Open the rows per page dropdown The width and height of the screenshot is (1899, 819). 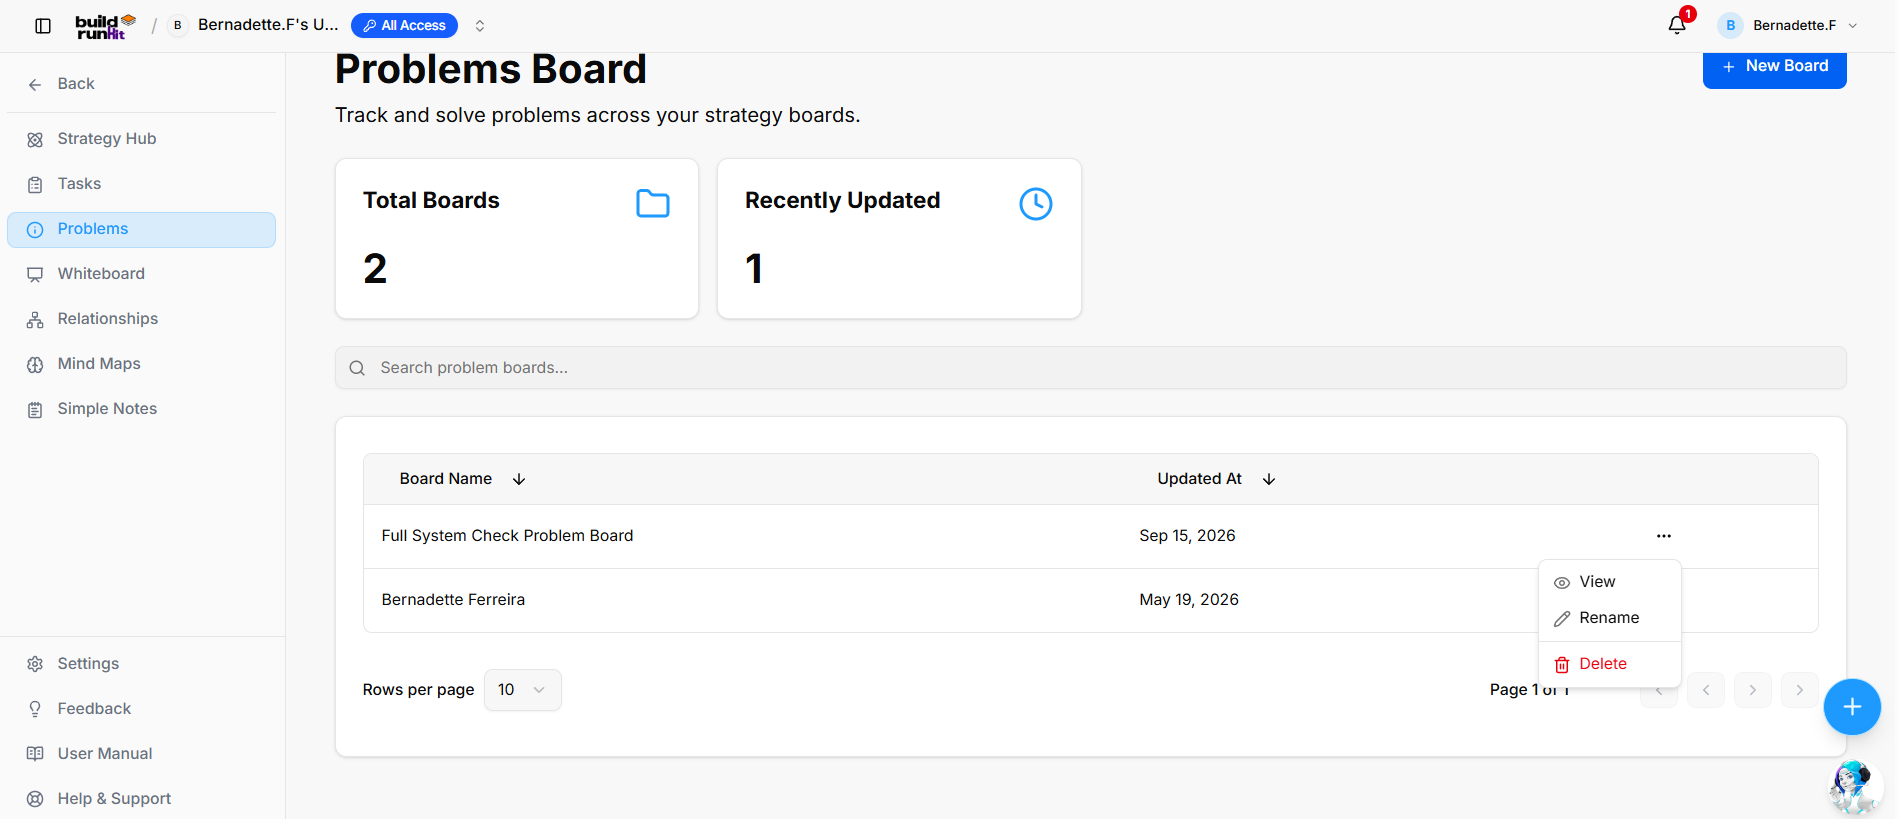[523, 690]
